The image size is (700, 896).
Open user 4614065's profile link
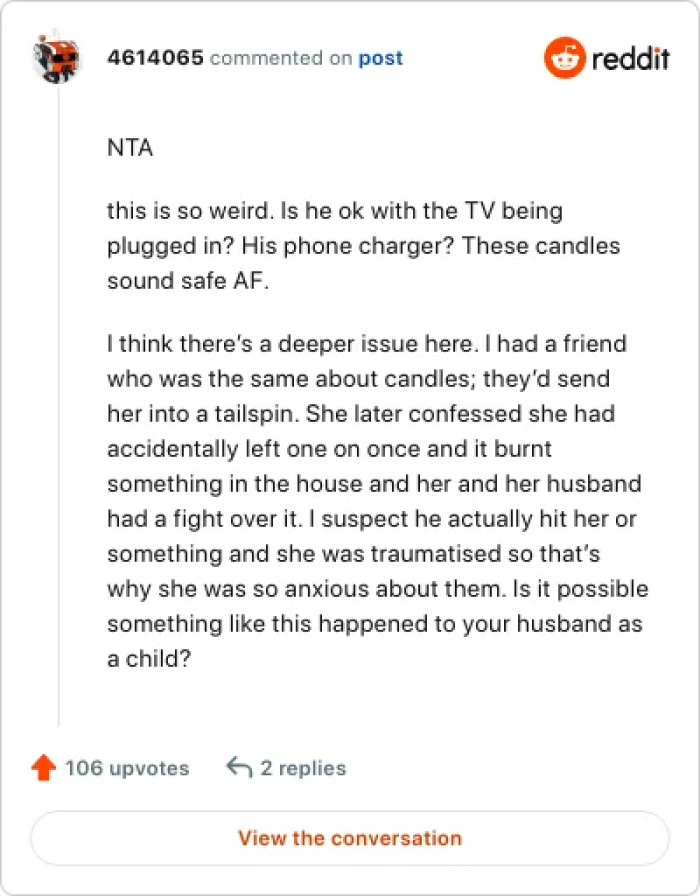tap(155, 58)
